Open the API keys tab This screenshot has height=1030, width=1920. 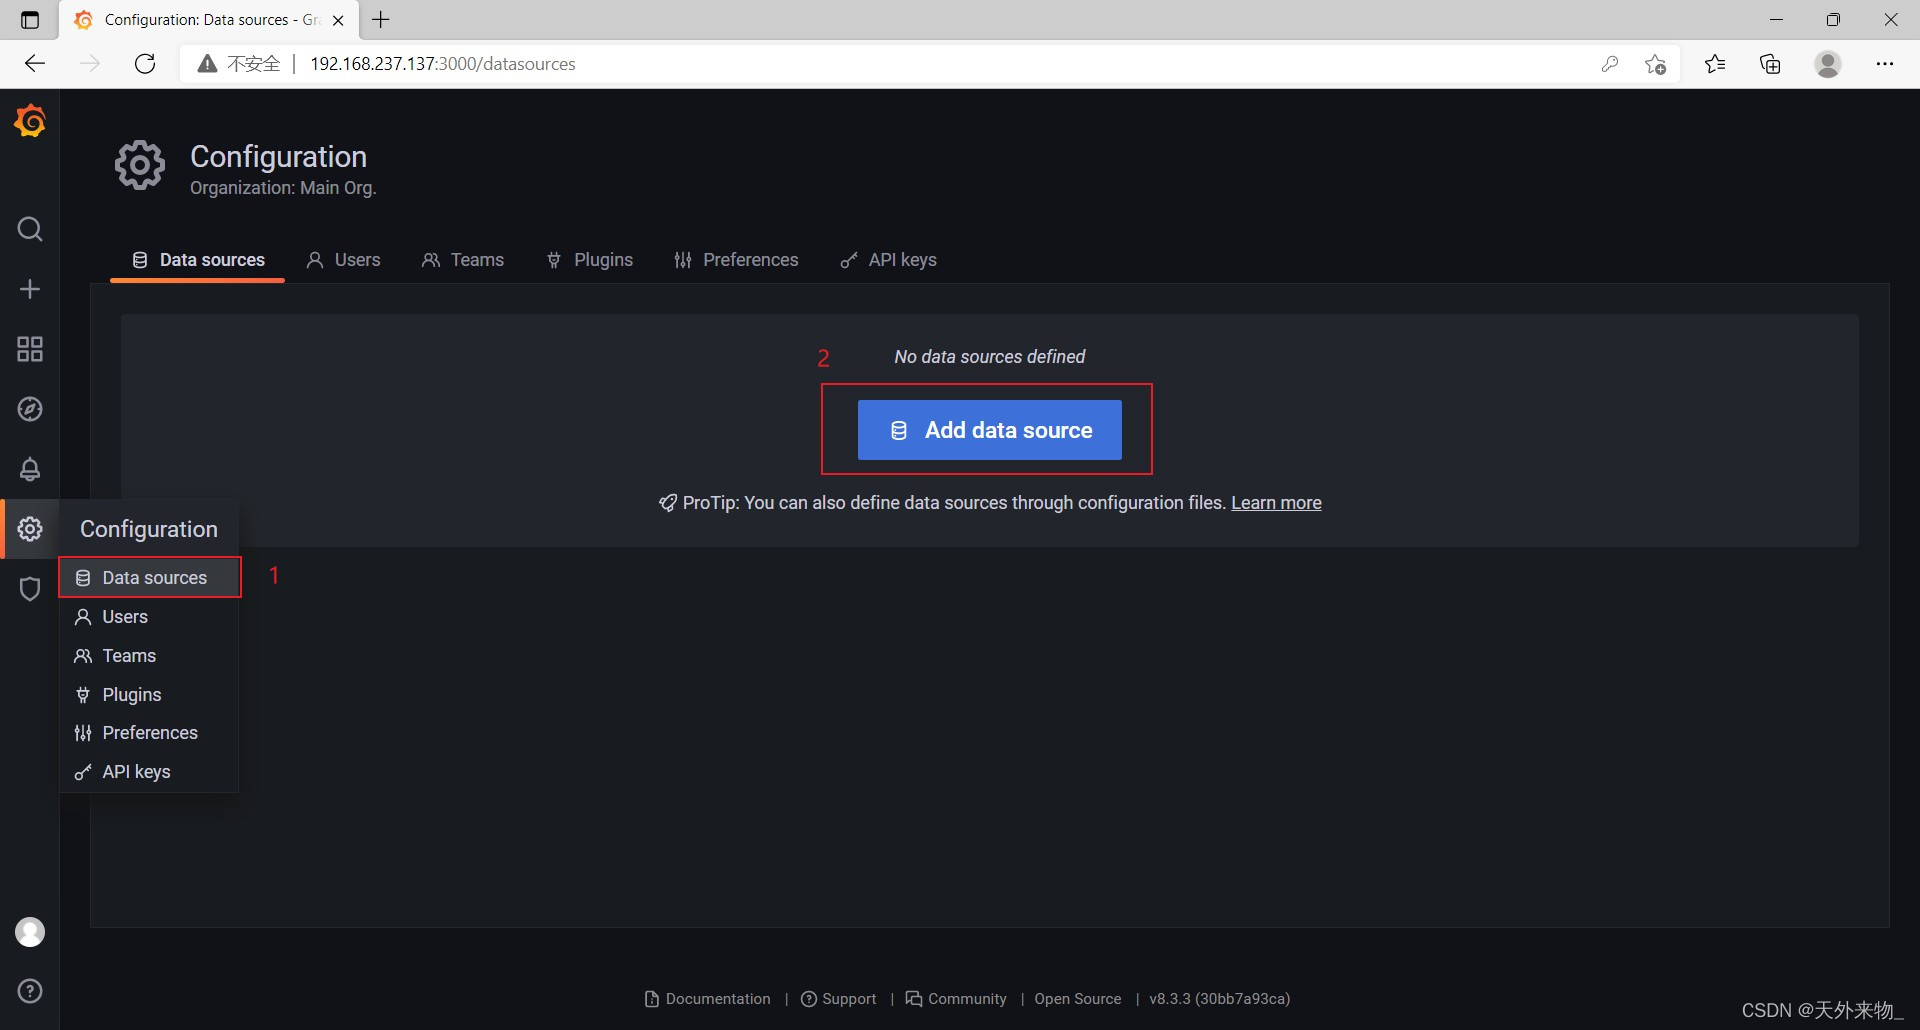coord(888,260)
